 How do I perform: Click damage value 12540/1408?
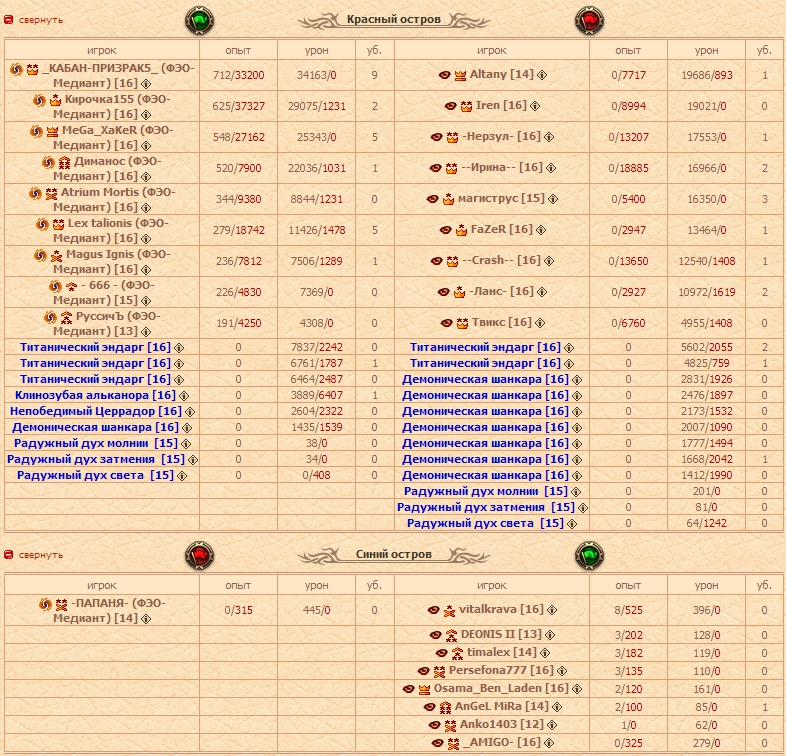706,262
